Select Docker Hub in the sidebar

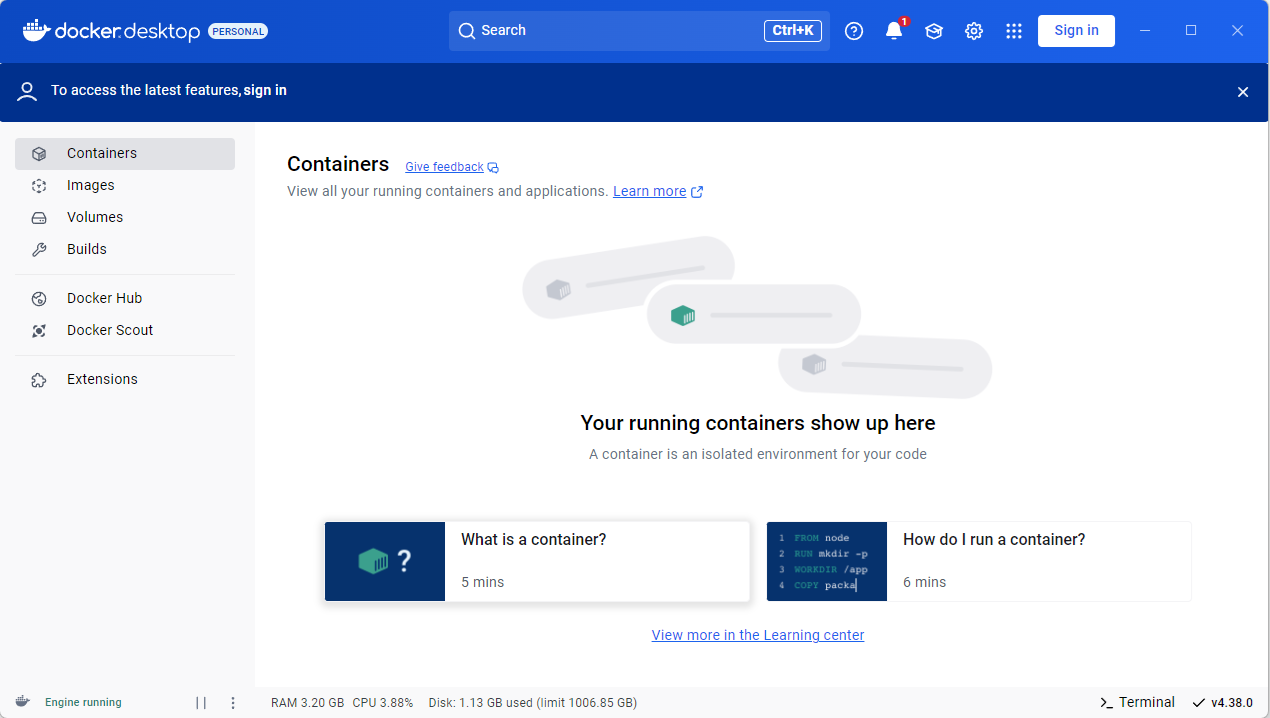(x=104, y=298)
